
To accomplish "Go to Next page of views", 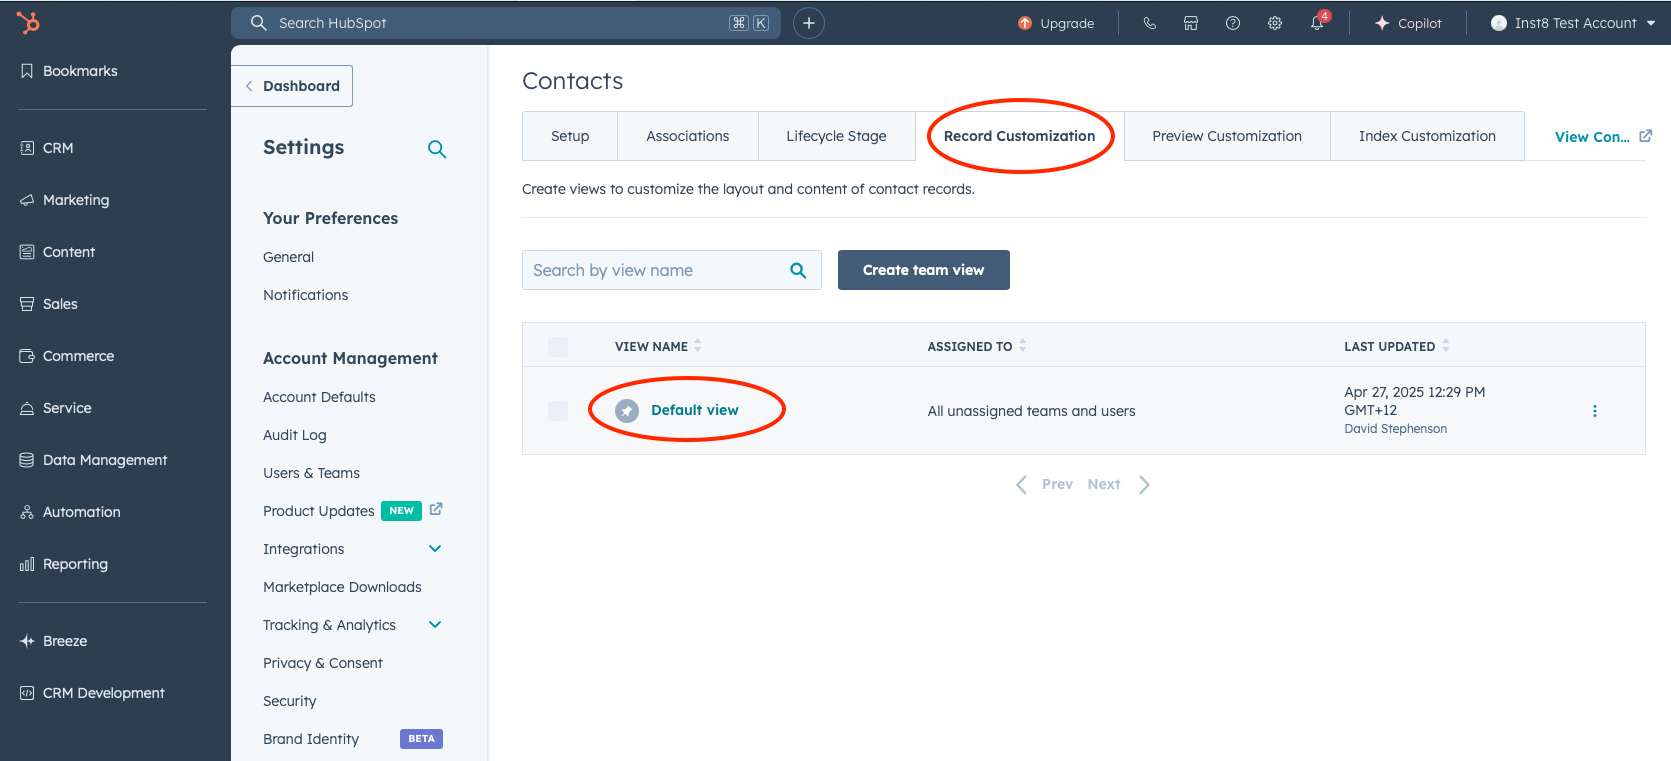I will click(1118, 484).
